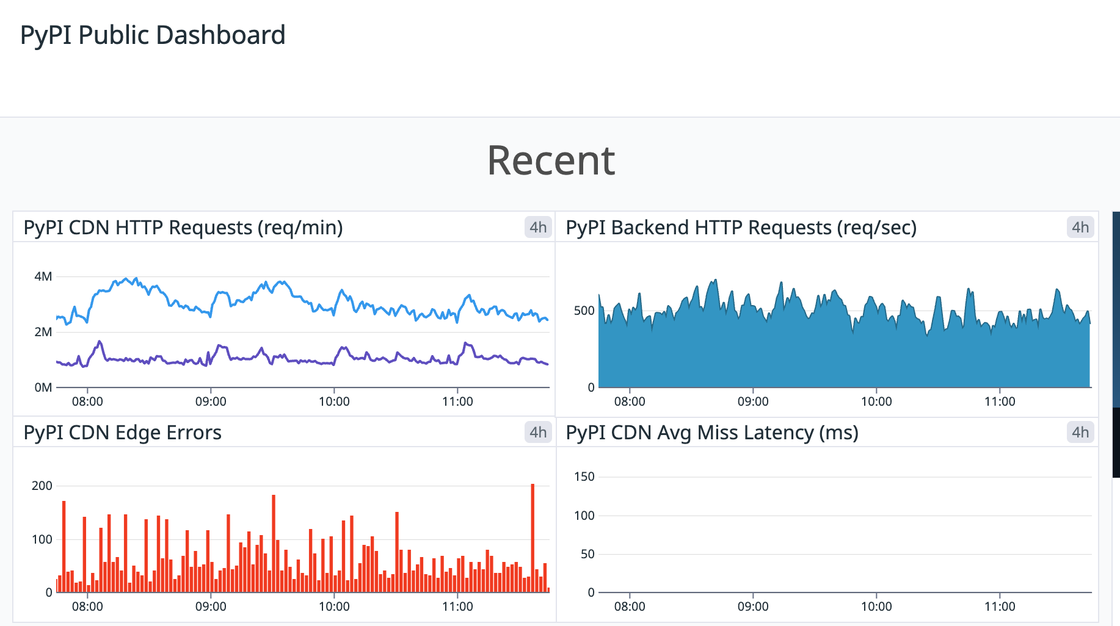
Task: Open the partially visible panel at right edge
Action: [1114, 300]
